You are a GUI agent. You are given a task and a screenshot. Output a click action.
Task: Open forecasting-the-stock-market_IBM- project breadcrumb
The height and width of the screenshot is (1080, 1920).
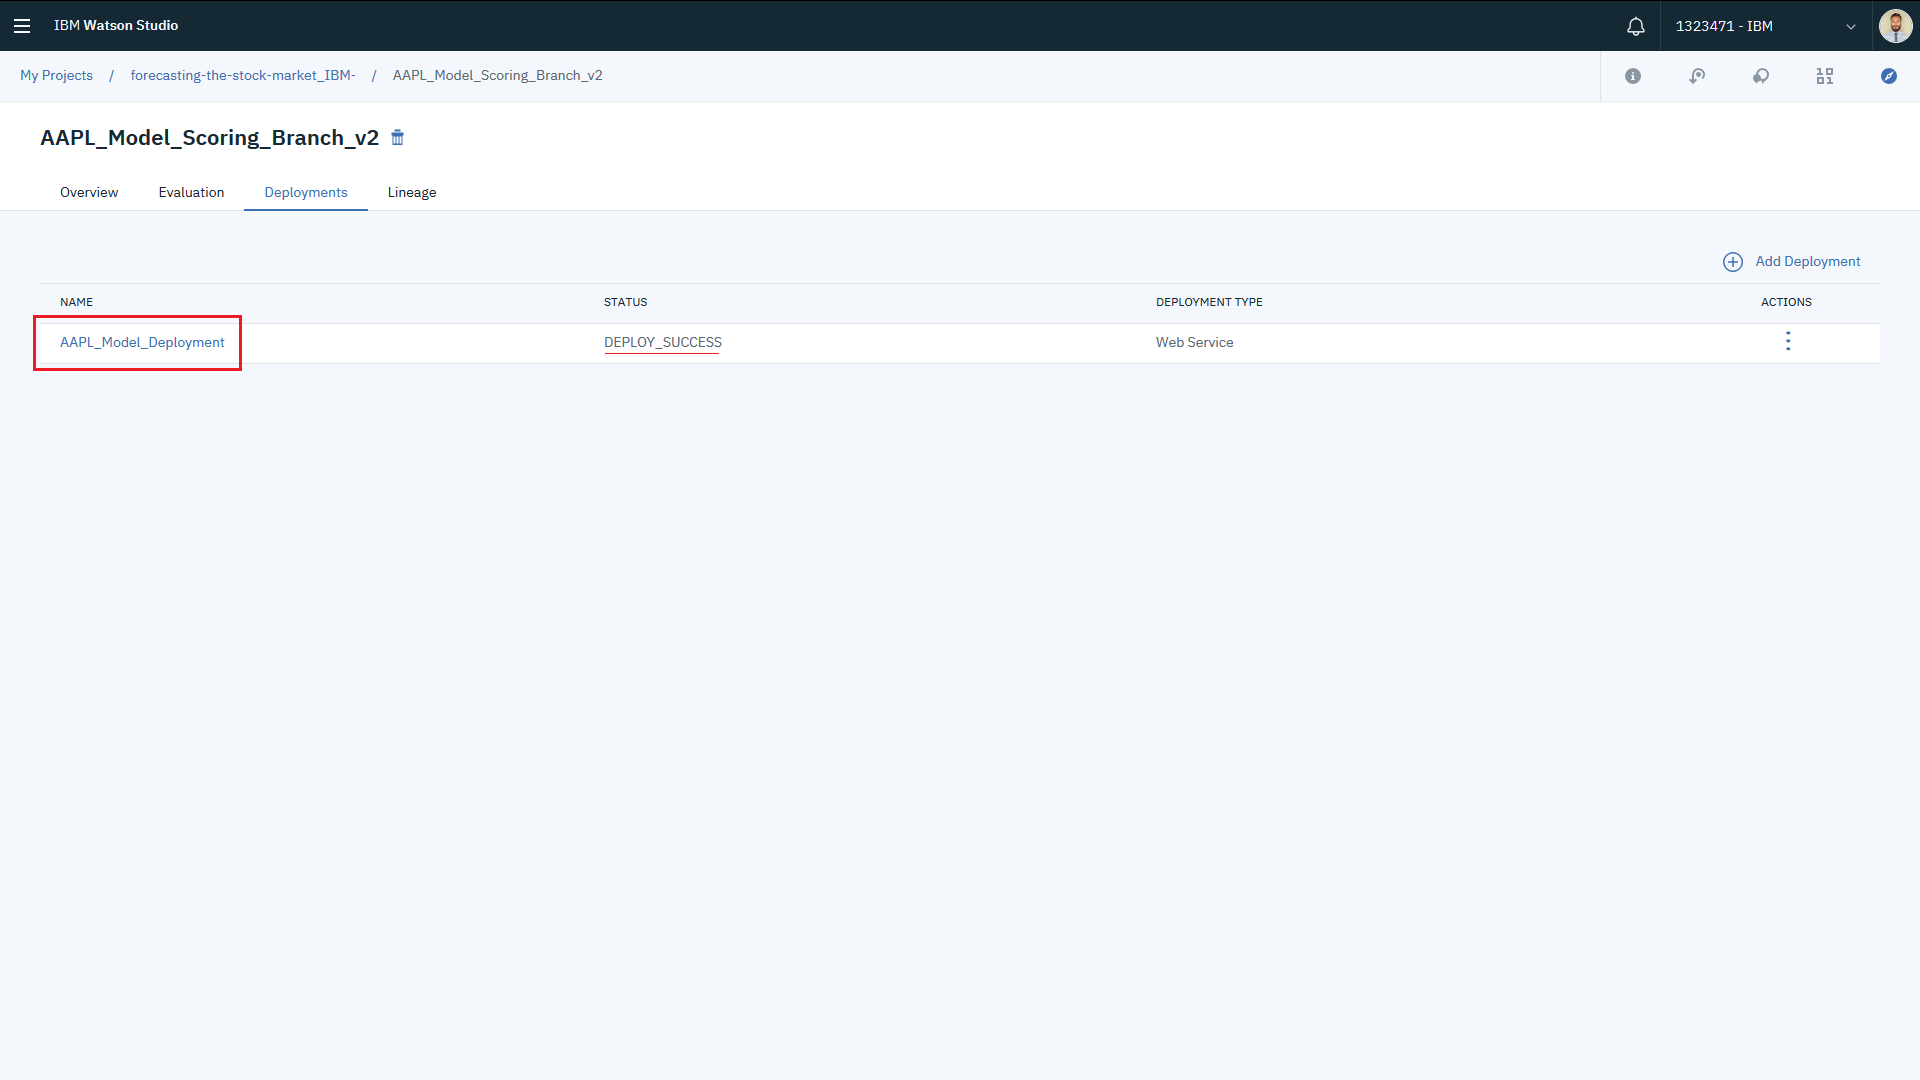(243, 76)
